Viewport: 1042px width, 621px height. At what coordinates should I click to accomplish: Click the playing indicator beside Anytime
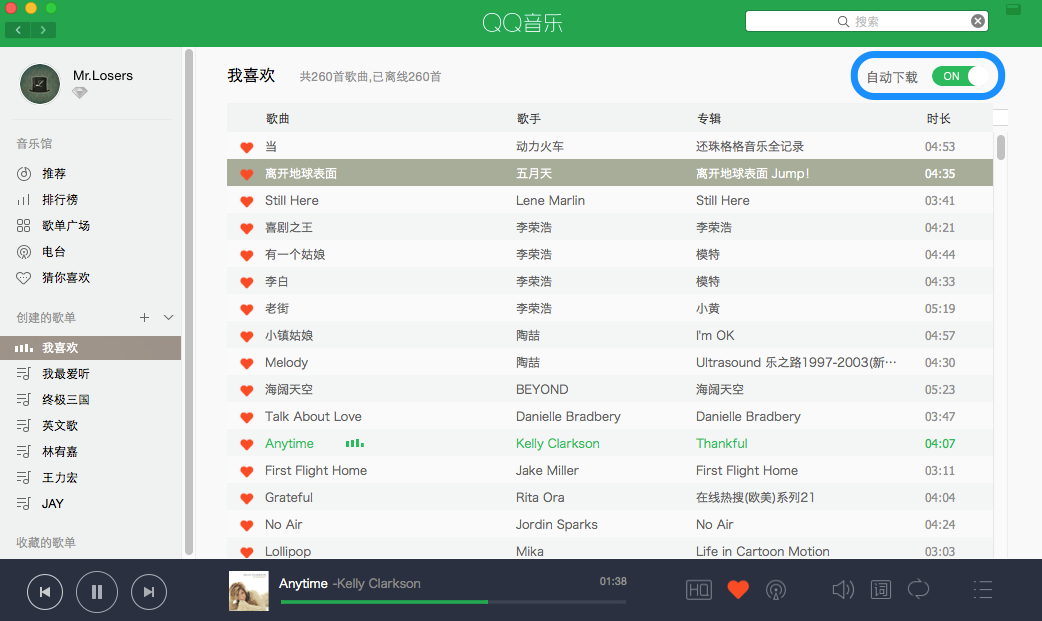point(355,443)
